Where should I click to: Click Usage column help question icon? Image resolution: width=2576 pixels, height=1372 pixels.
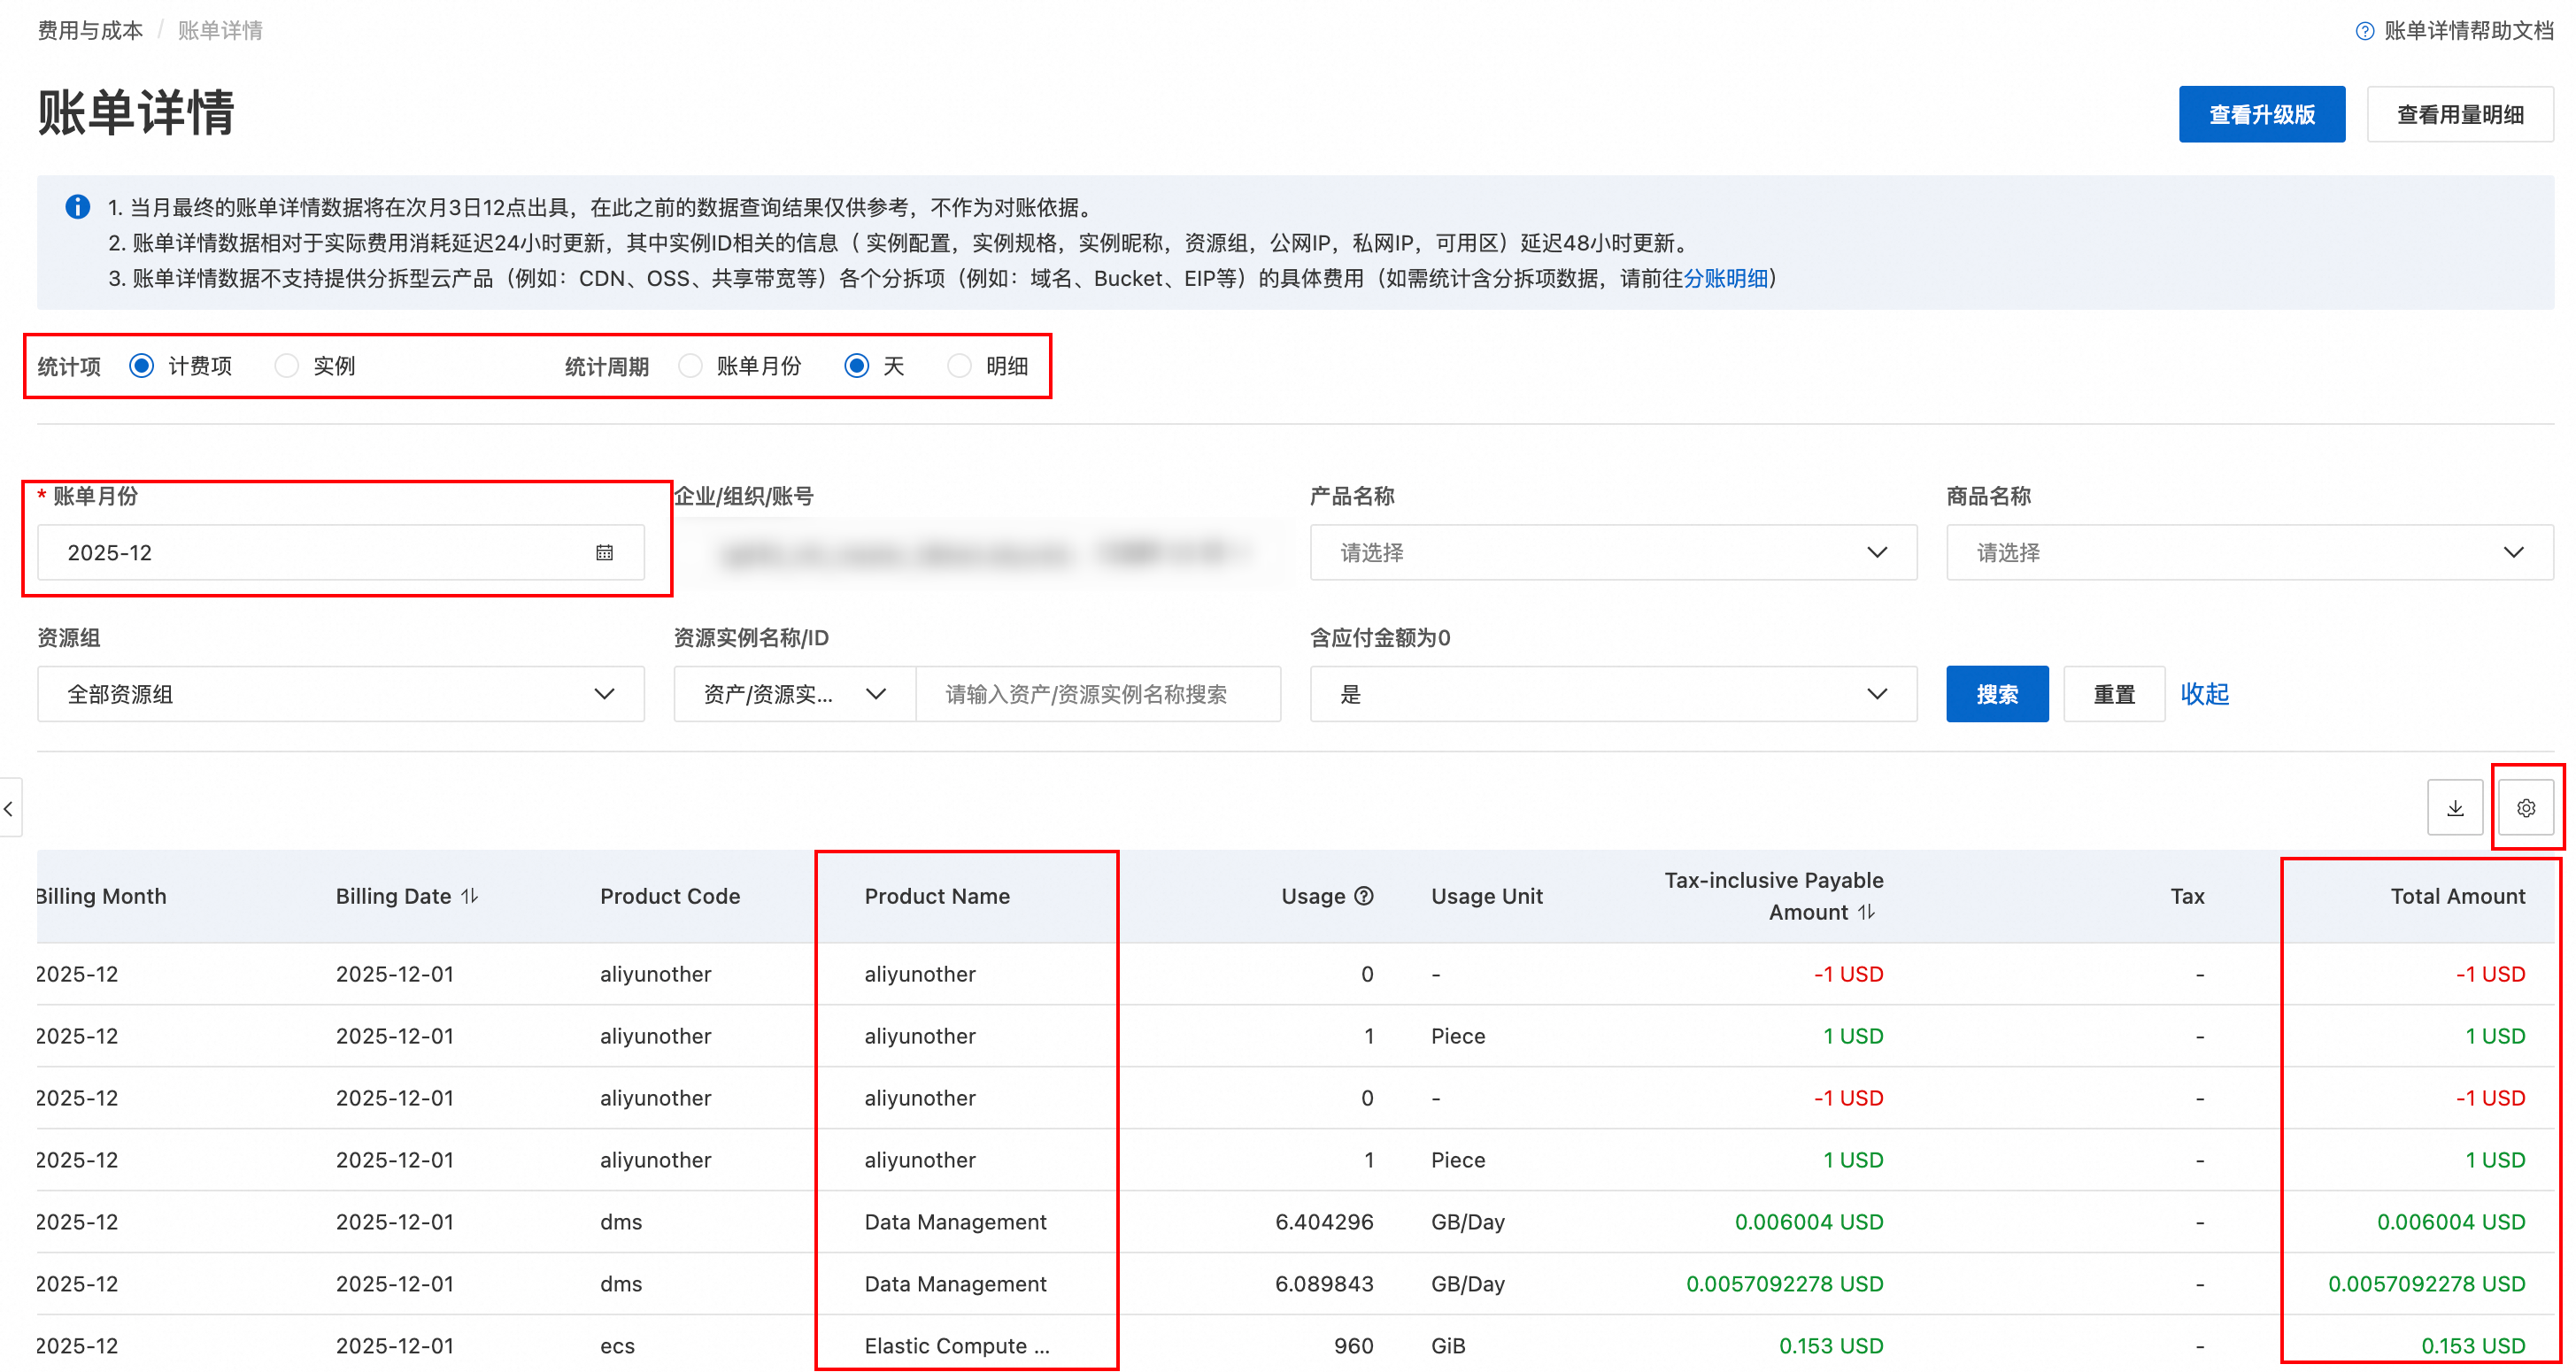point(1364,896)
